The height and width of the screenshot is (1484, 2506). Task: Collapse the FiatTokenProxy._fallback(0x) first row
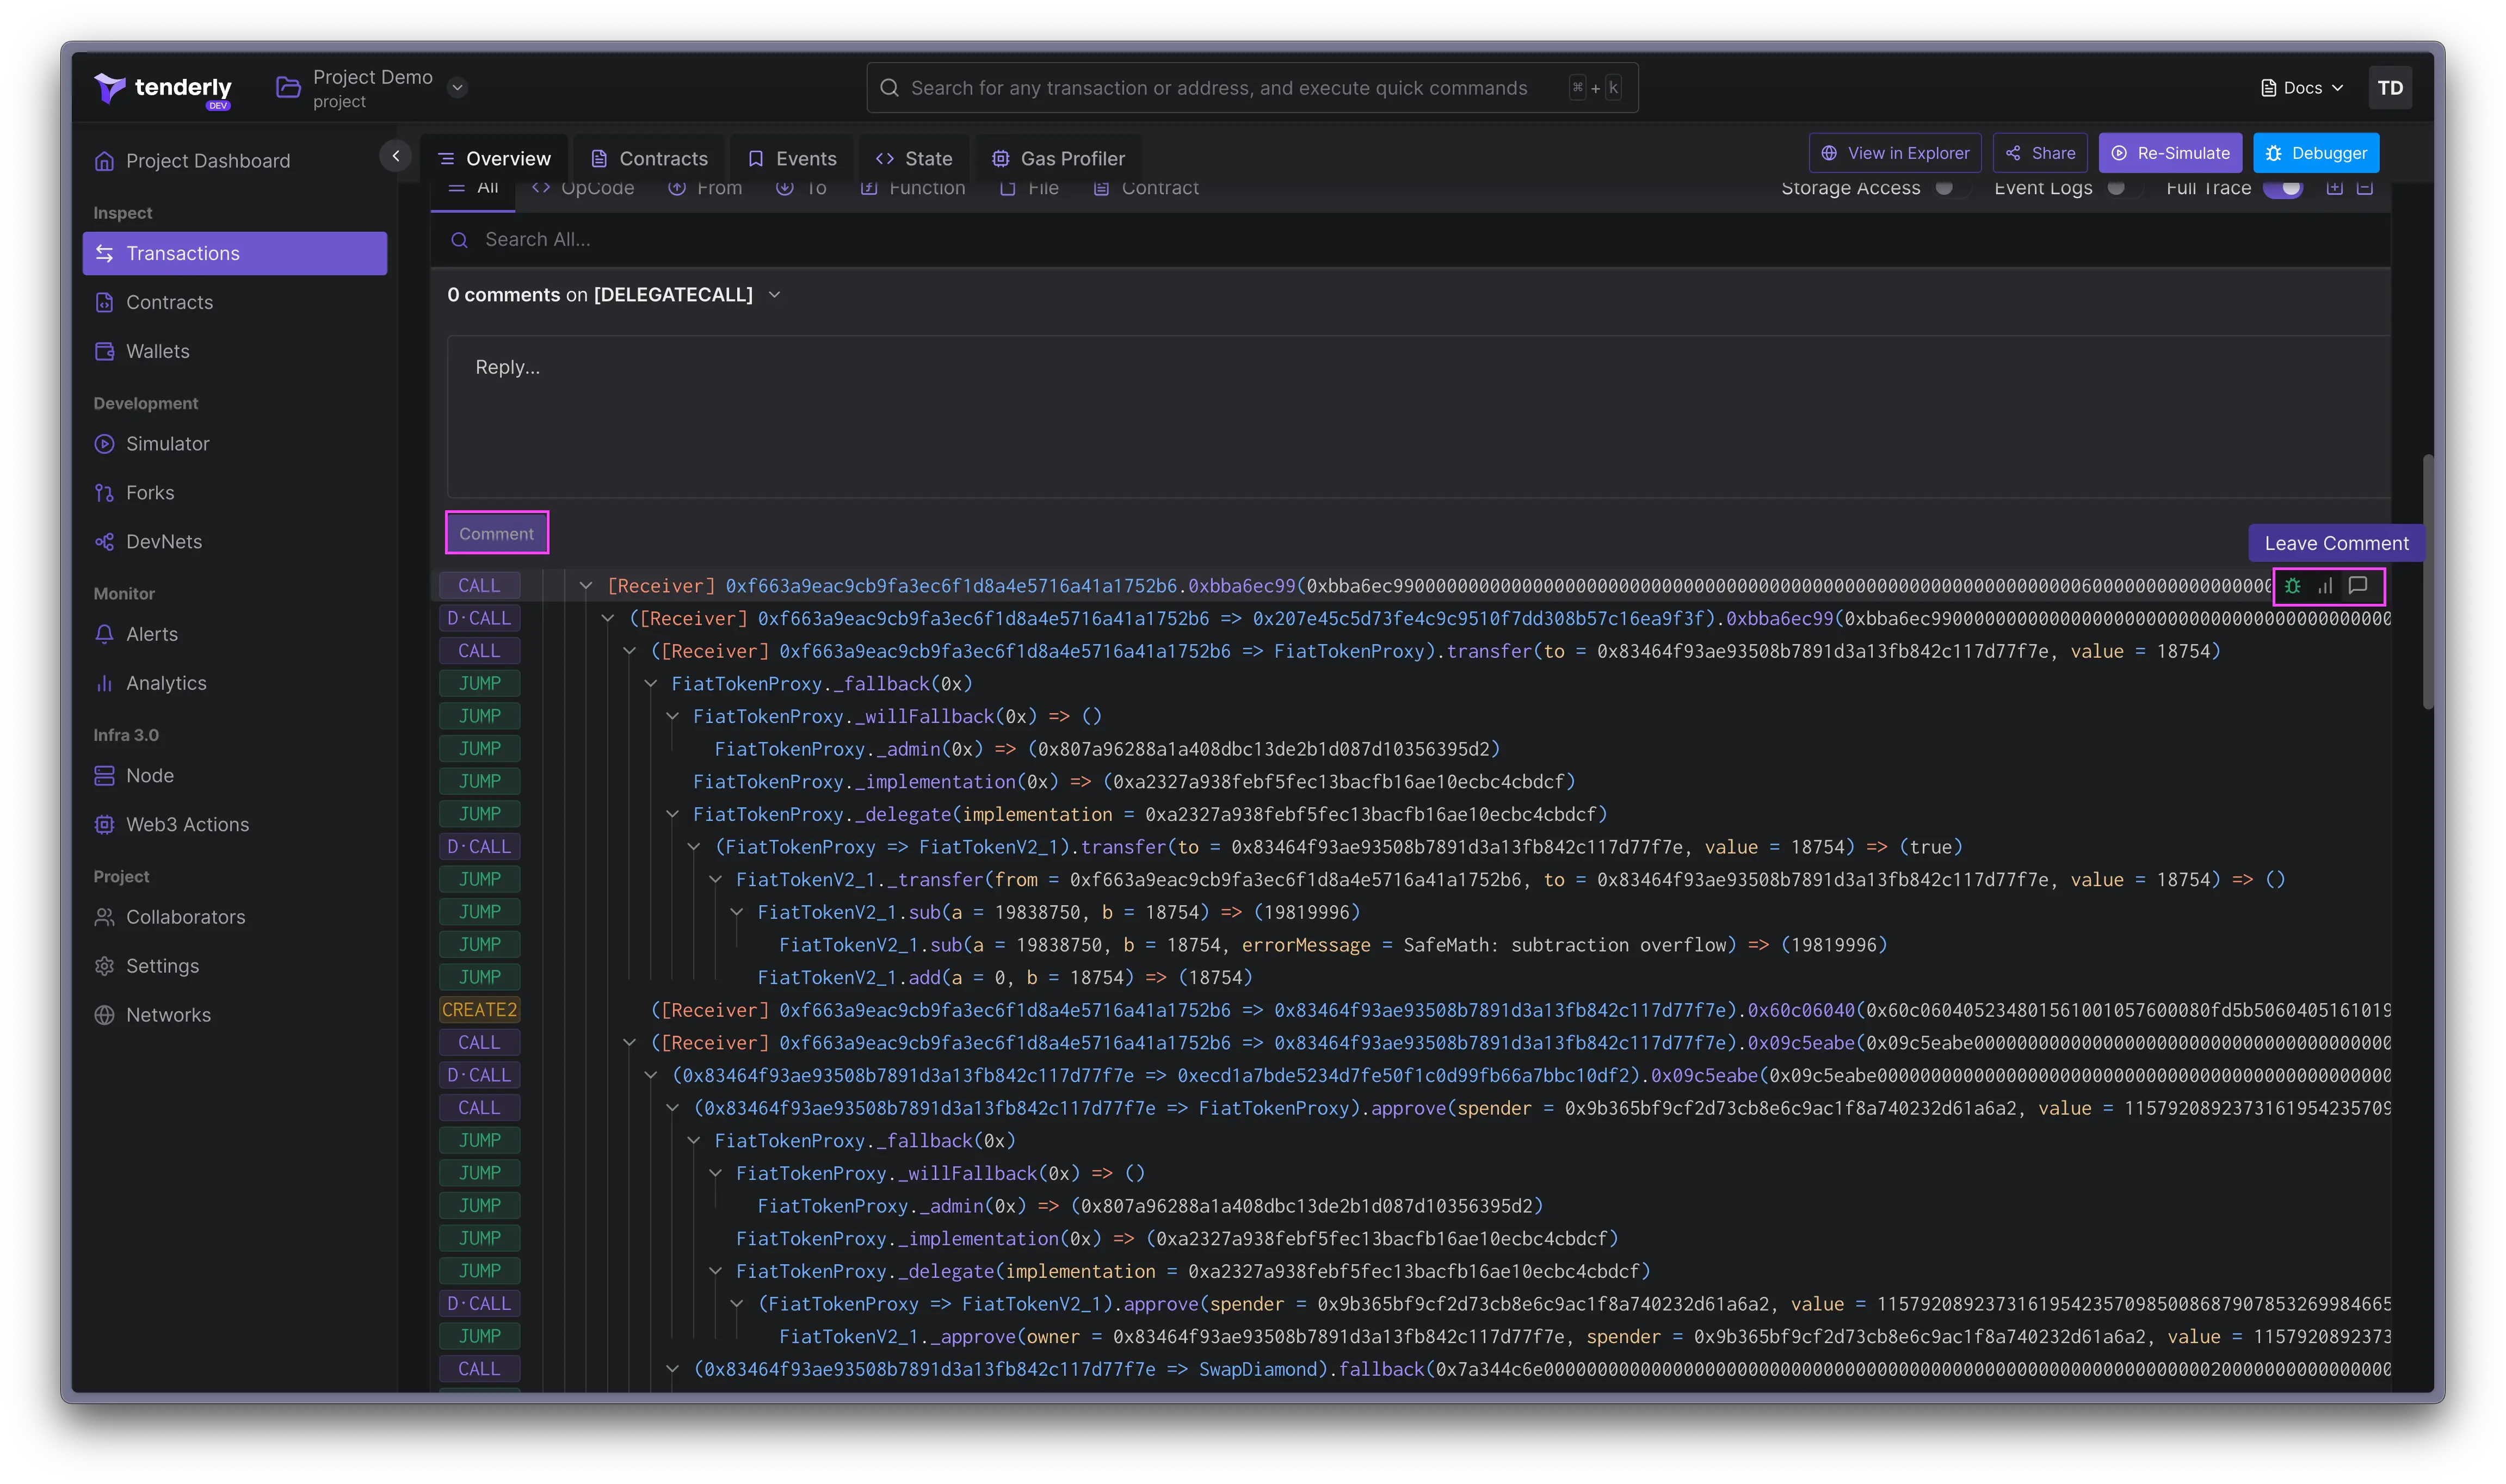(650, 684)
